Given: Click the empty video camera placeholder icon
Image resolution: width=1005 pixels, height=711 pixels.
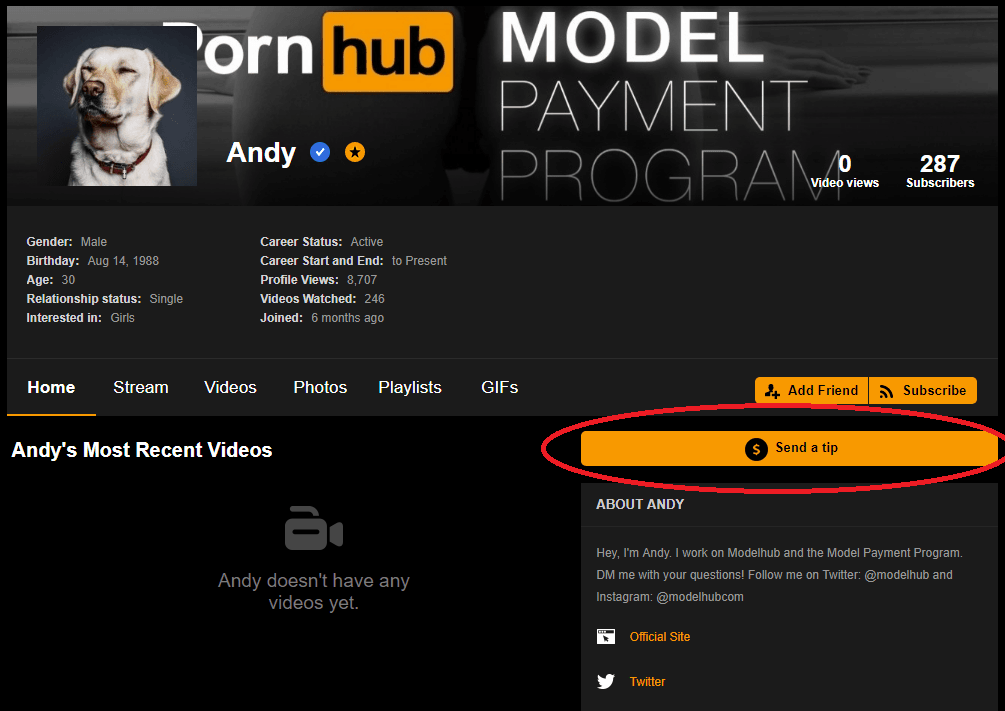Looking at the screenshot, I should pyautogui.click(x=313, y=530).
